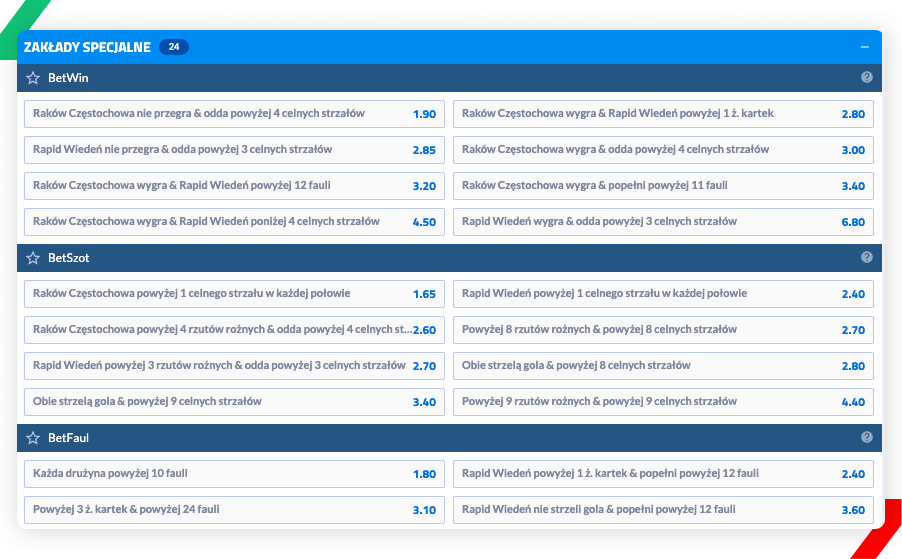Open help icon for BetFaul section
Screen dimensions: 902x559
coord(866,437)
